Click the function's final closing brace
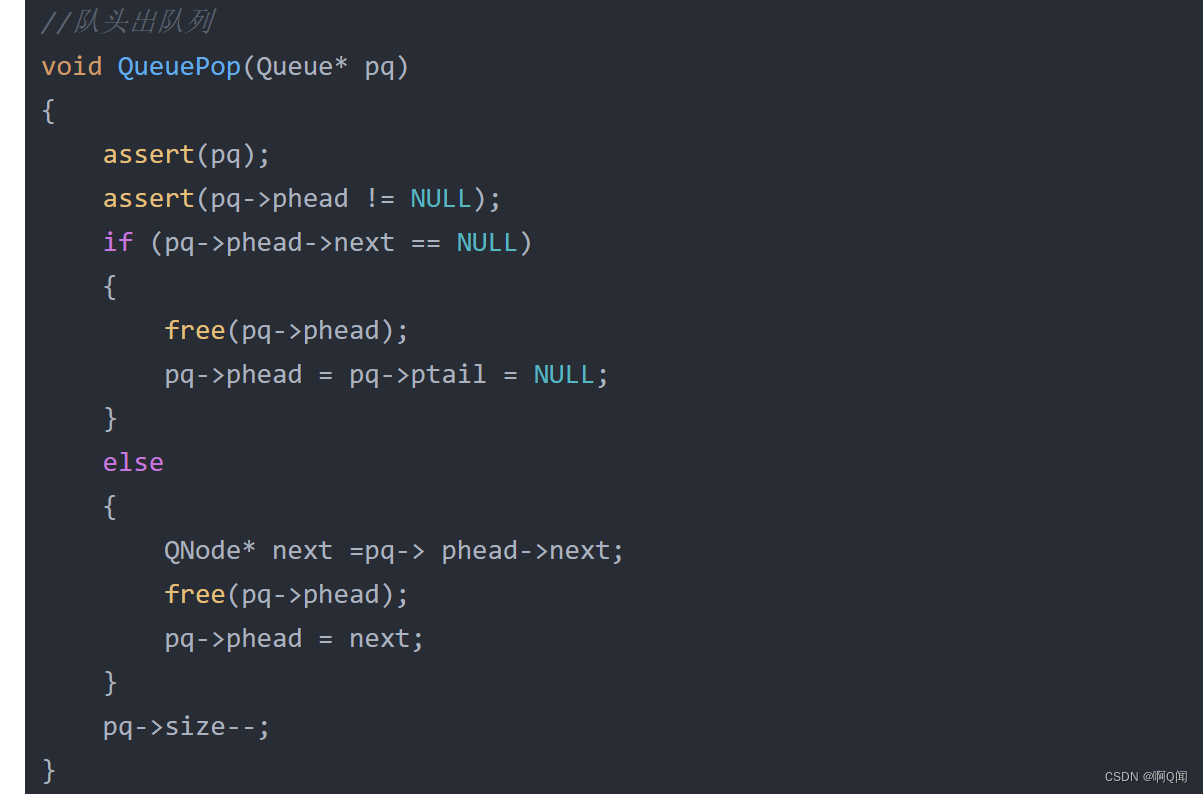This screenshot has width=1203, height=794. click(49, 771)
